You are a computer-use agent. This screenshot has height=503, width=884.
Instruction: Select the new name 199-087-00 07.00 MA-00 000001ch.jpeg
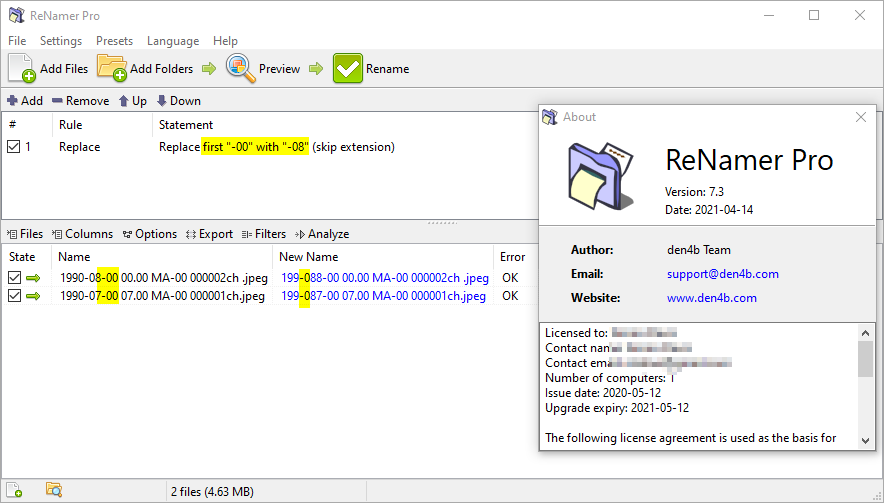383,296
